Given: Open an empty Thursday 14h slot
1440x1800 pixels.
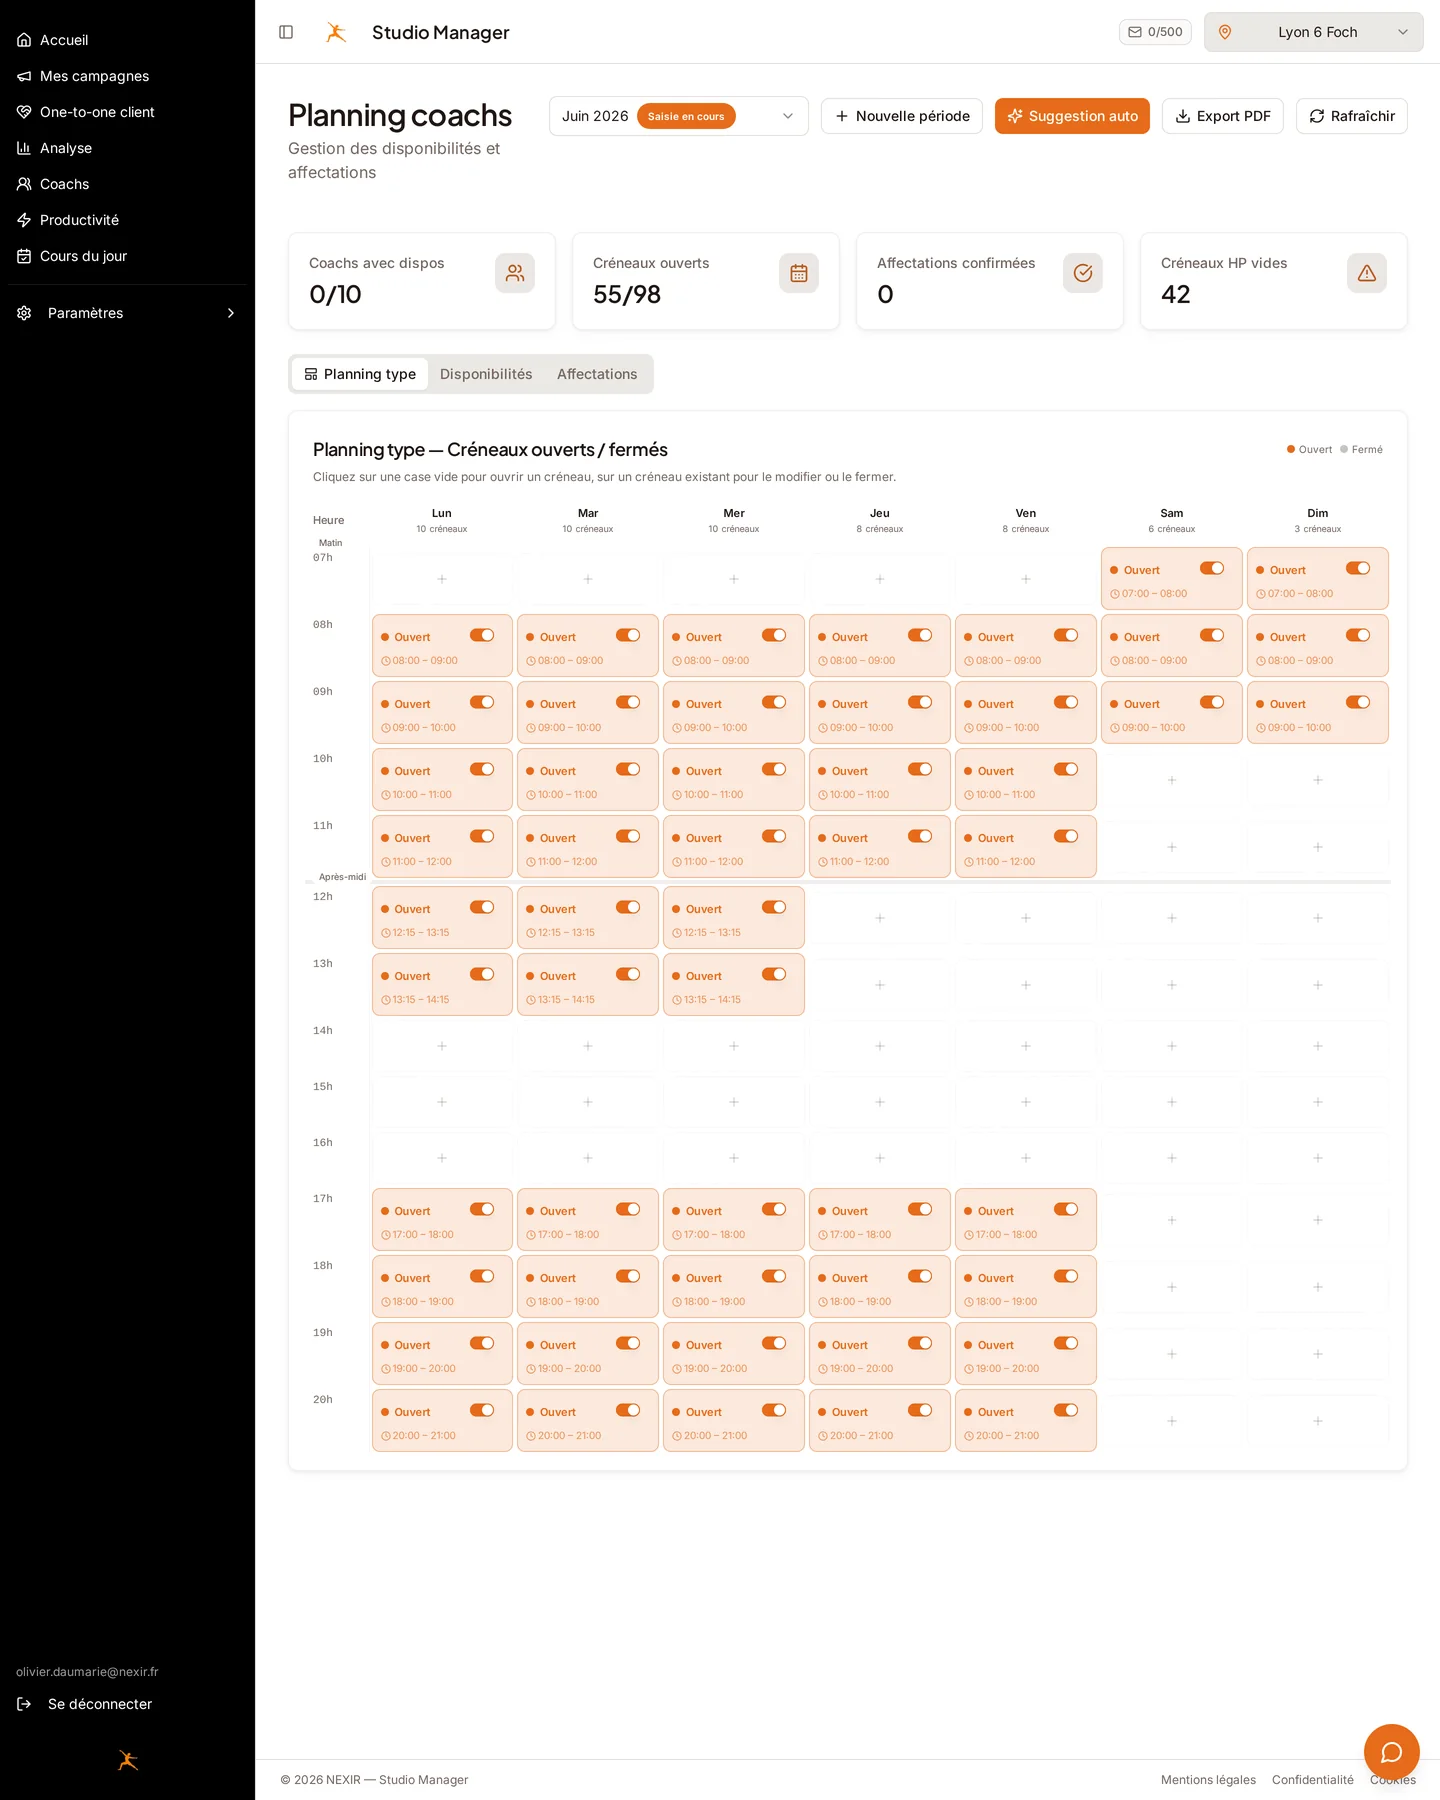Looking at the screenshot, I should (x=880, y=1046).
